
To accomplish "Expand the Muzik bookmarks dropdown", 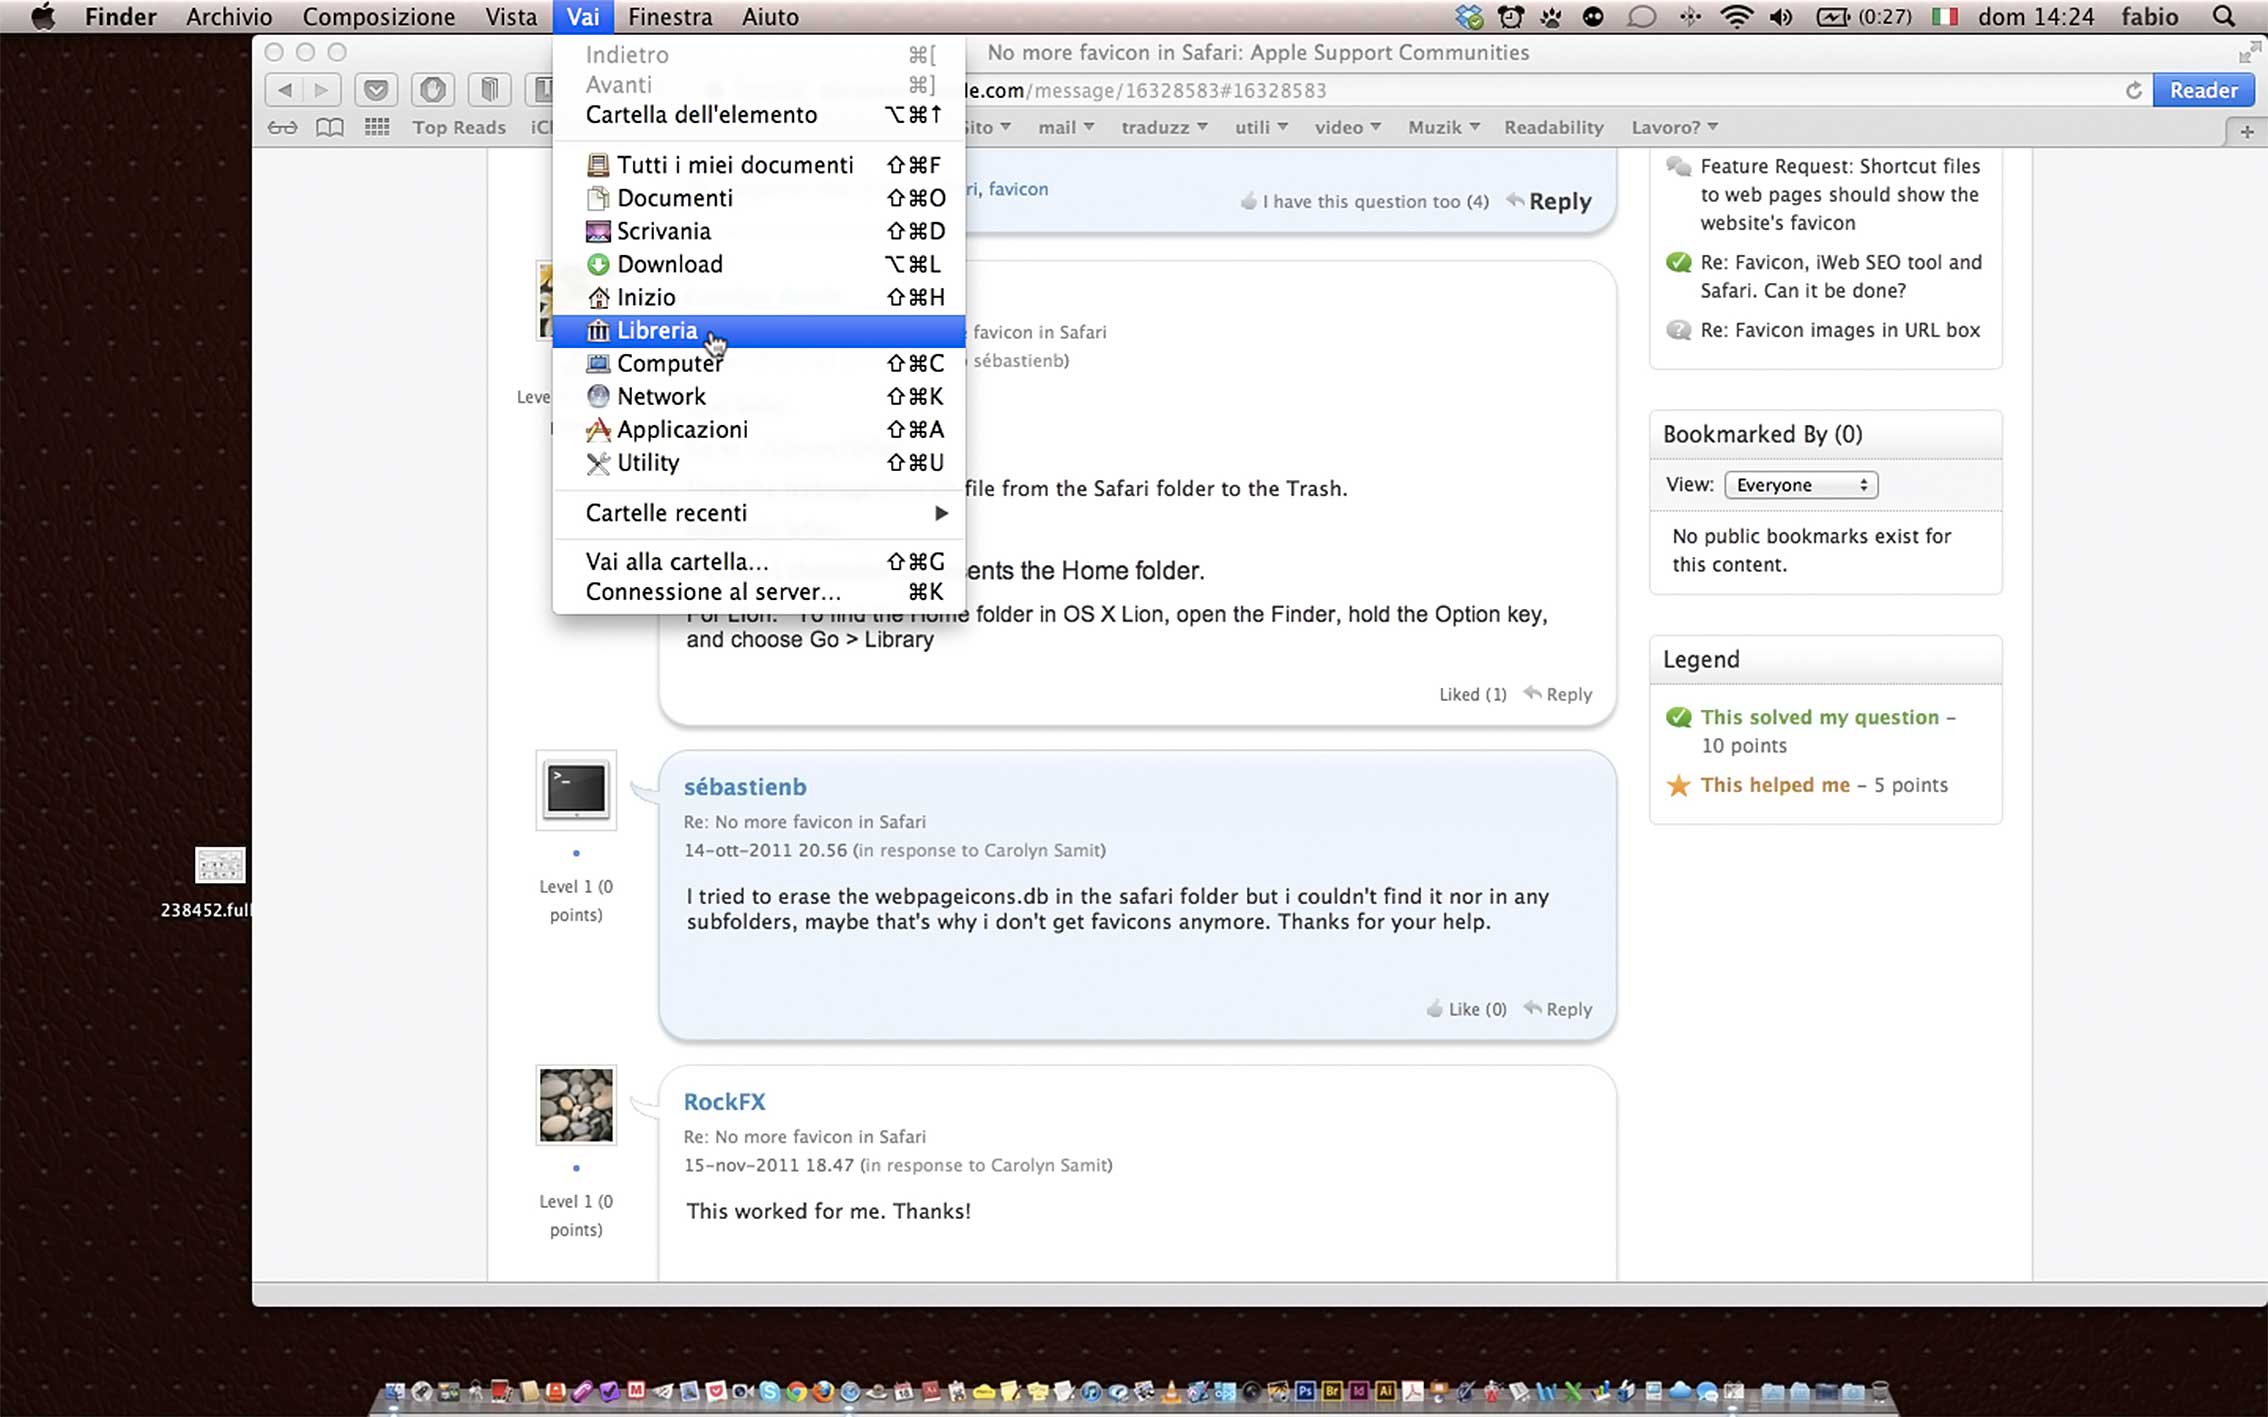I will (1443, 127).
